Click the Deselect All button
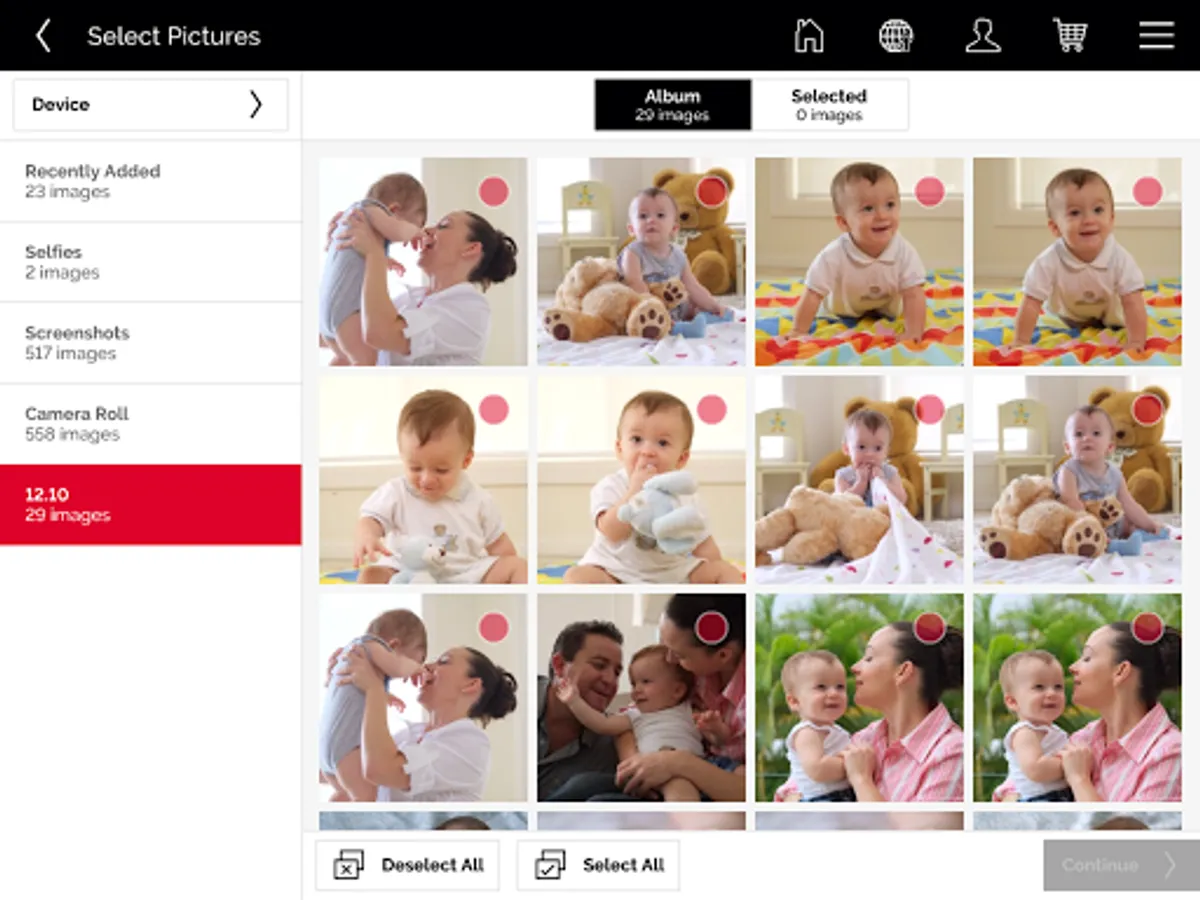This screenshot has width=1200, height=900. point(407,865)
